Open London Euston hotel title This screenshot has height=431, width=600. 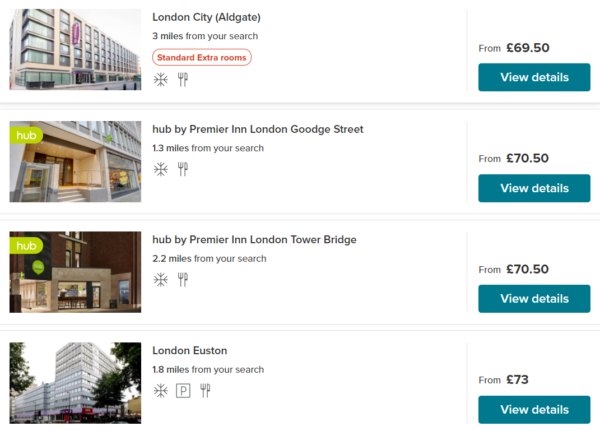190,351
